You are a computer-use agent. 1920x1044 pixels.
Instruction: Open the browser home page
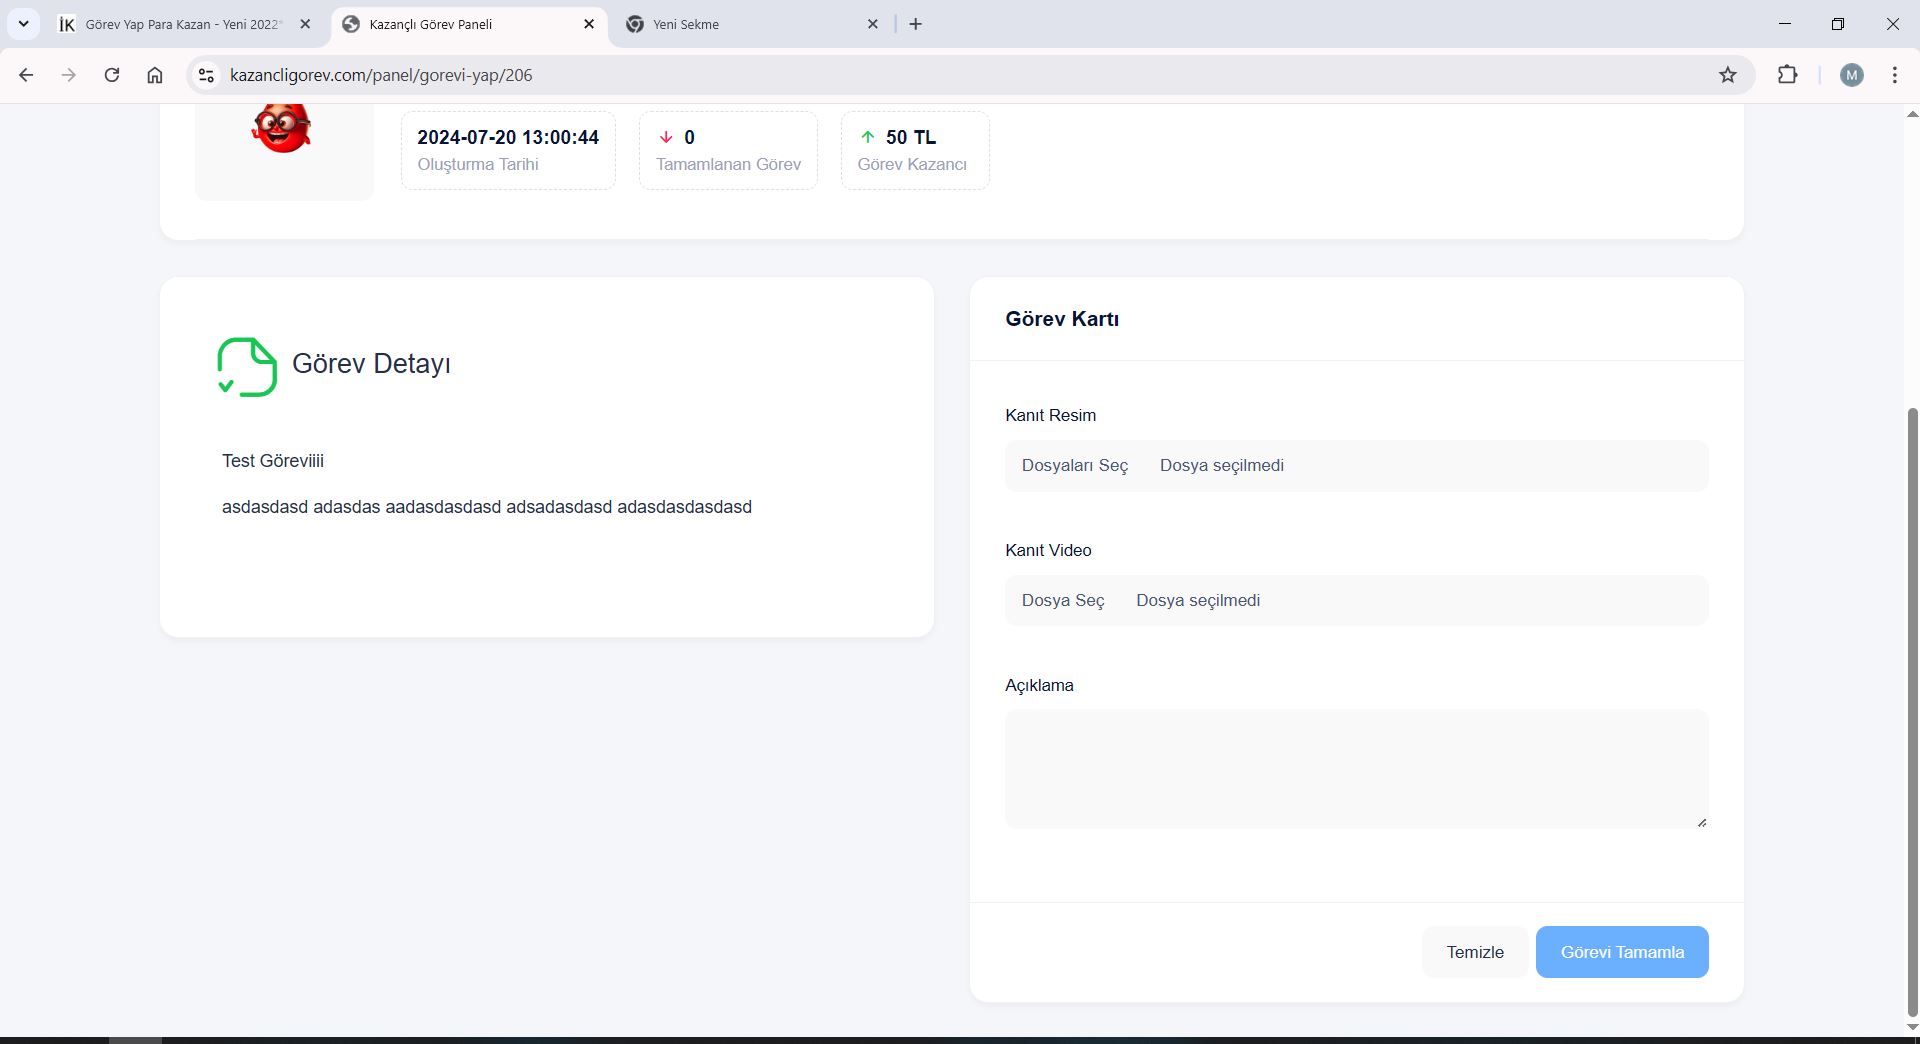click(x=155, y=75)
